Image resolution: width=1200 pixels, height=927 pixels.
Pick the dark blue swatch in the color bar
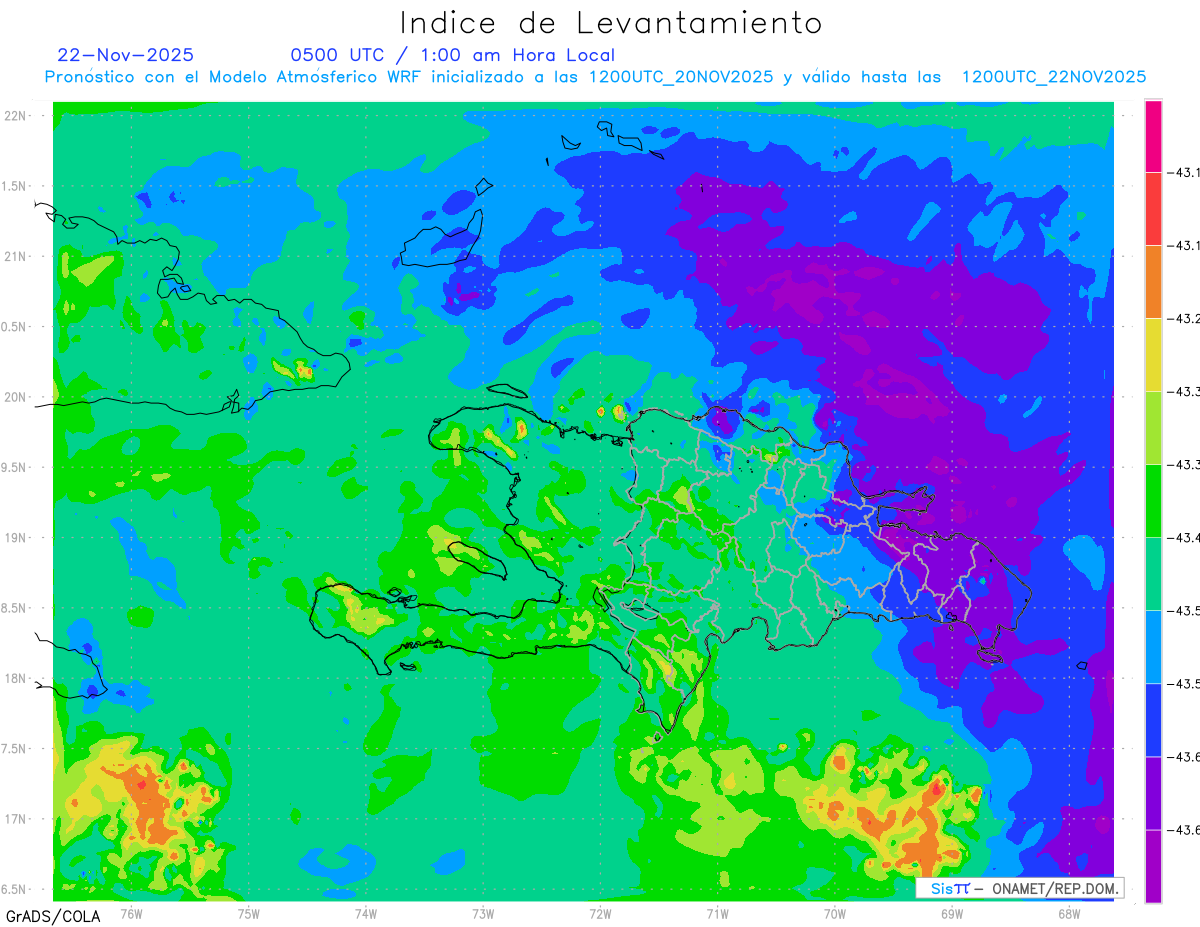click(1153, 720)
